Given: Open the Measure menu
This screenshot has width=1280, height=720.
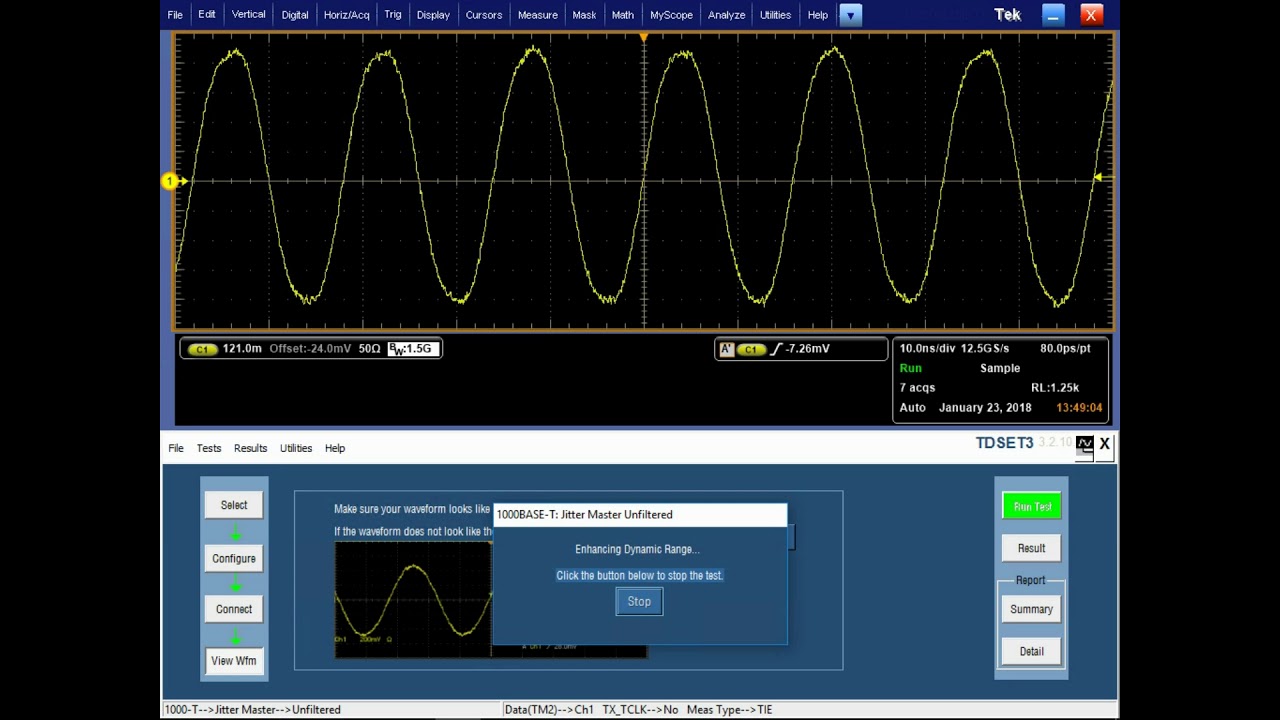Looking at the screenshot, I should click(538, 15).
